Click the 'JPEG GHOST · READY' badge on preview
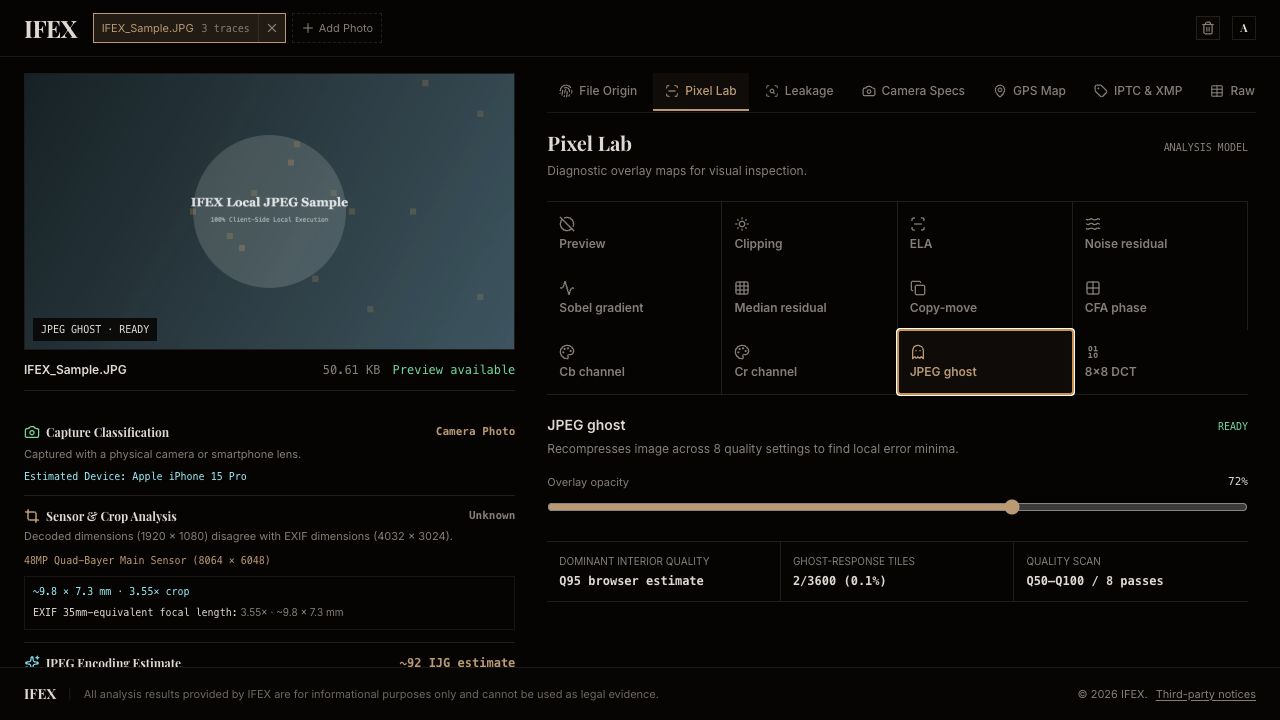The image size is (1280, 720). [95, 329]
